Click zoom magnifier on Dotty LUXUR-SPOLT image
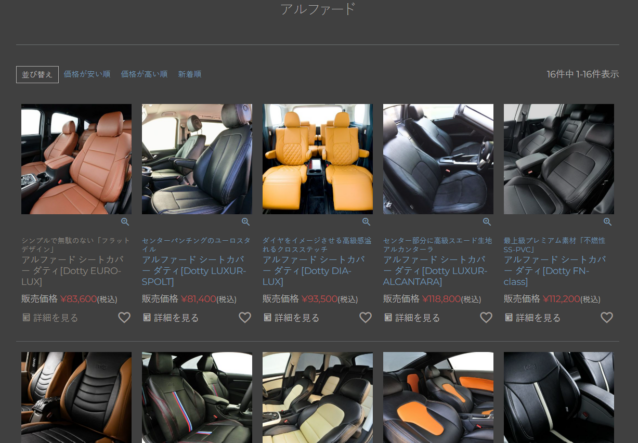 coord(246,222)
